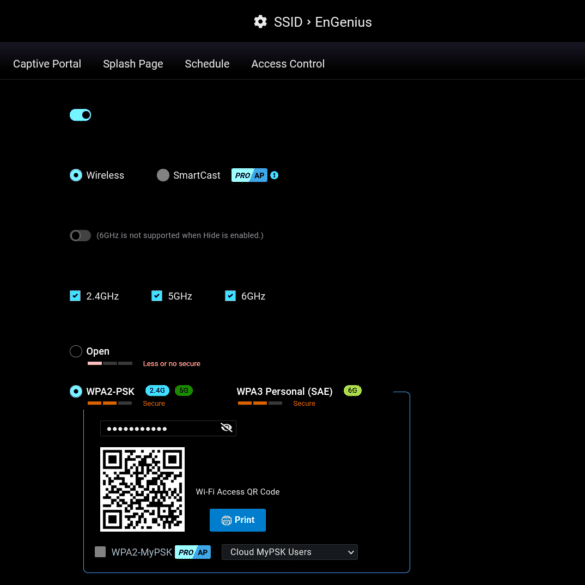Open the Captive Portal tab
Viewport: 585px width, 585px height.
(47, 64)
